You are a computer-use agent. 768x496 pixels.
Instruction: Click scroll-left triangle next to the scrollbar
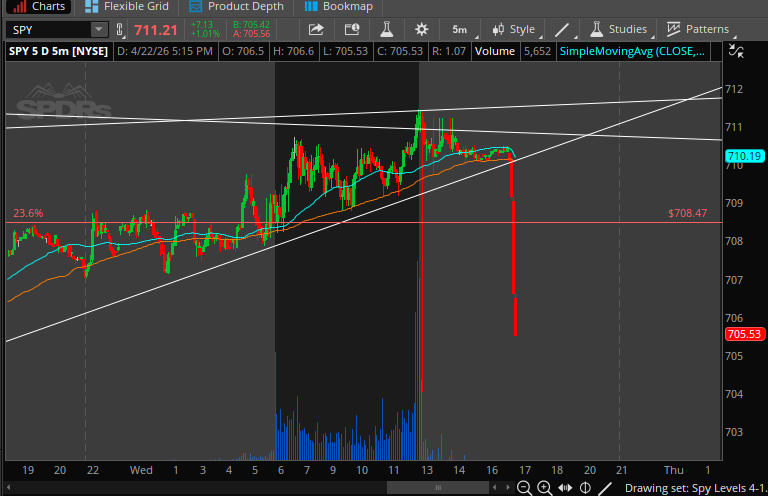495,488
